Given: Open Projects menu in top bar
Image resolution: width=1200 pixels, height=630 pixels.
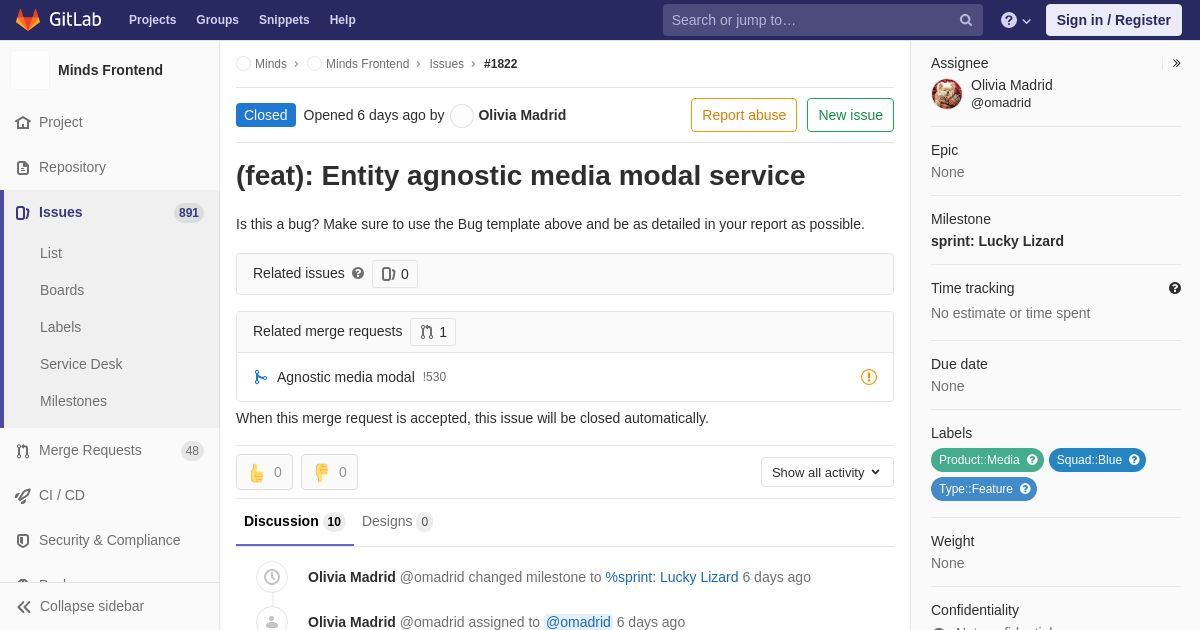Looking at the screenshot, I should (152, 20).
